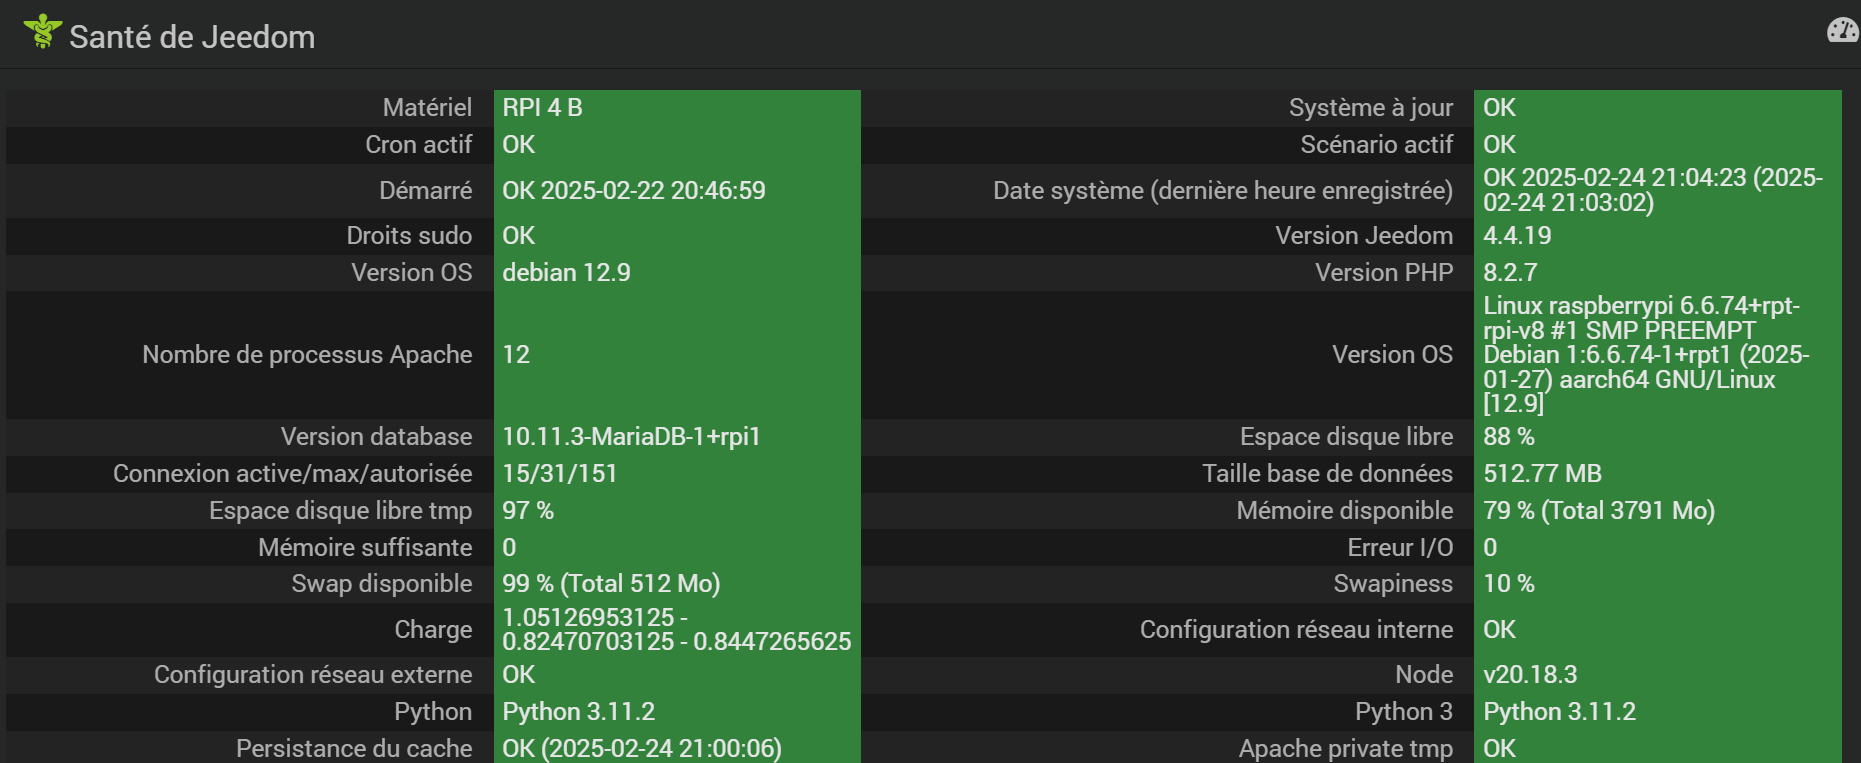Select '10.11.3-MariaDB-1+rpi1' value

click(x=631, y=436)
